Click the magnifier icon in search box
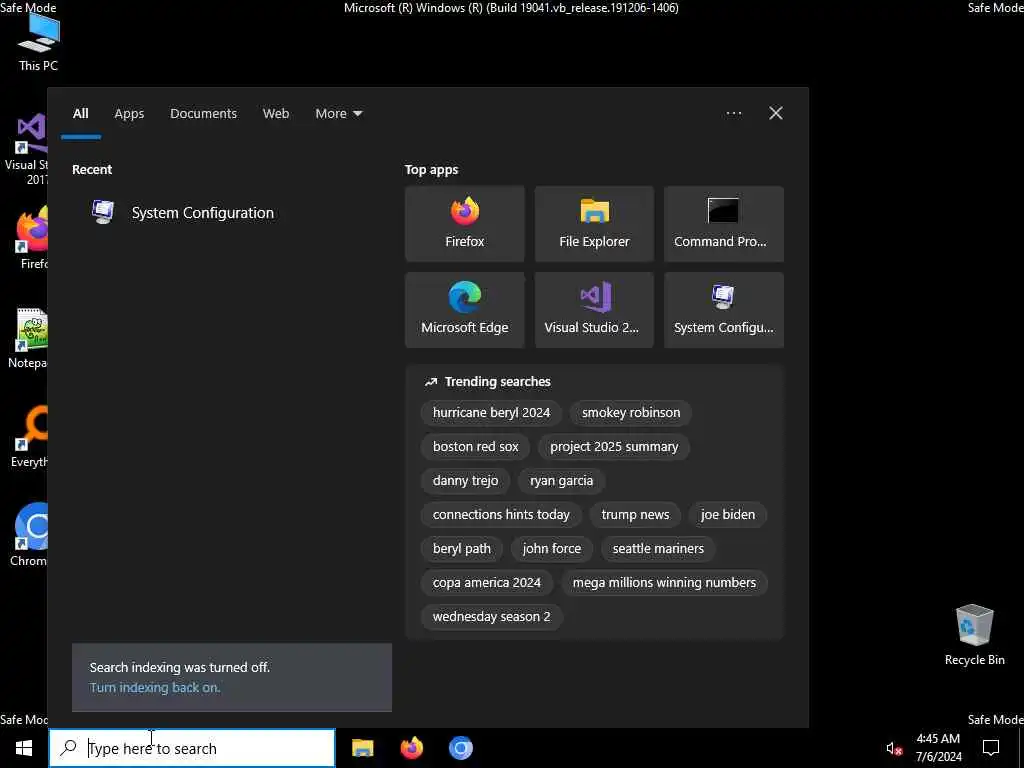 [68, 748]
